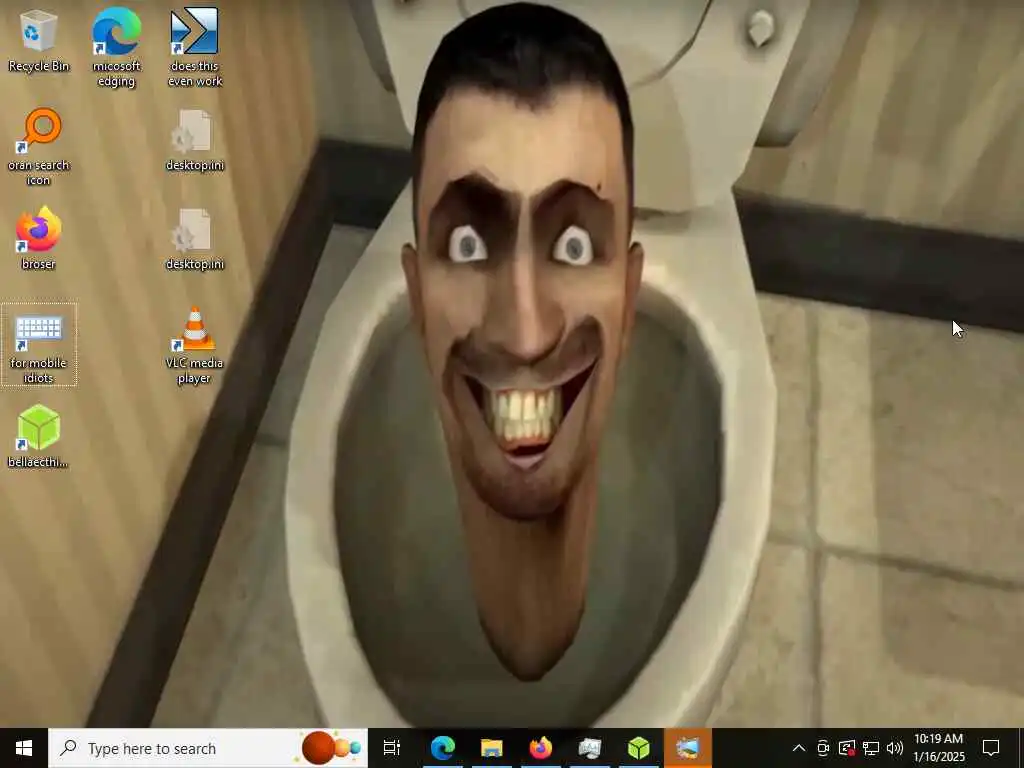Click the orange-highlighted active taskbar app
This screenshot has height=768, width=1024.
688,748
